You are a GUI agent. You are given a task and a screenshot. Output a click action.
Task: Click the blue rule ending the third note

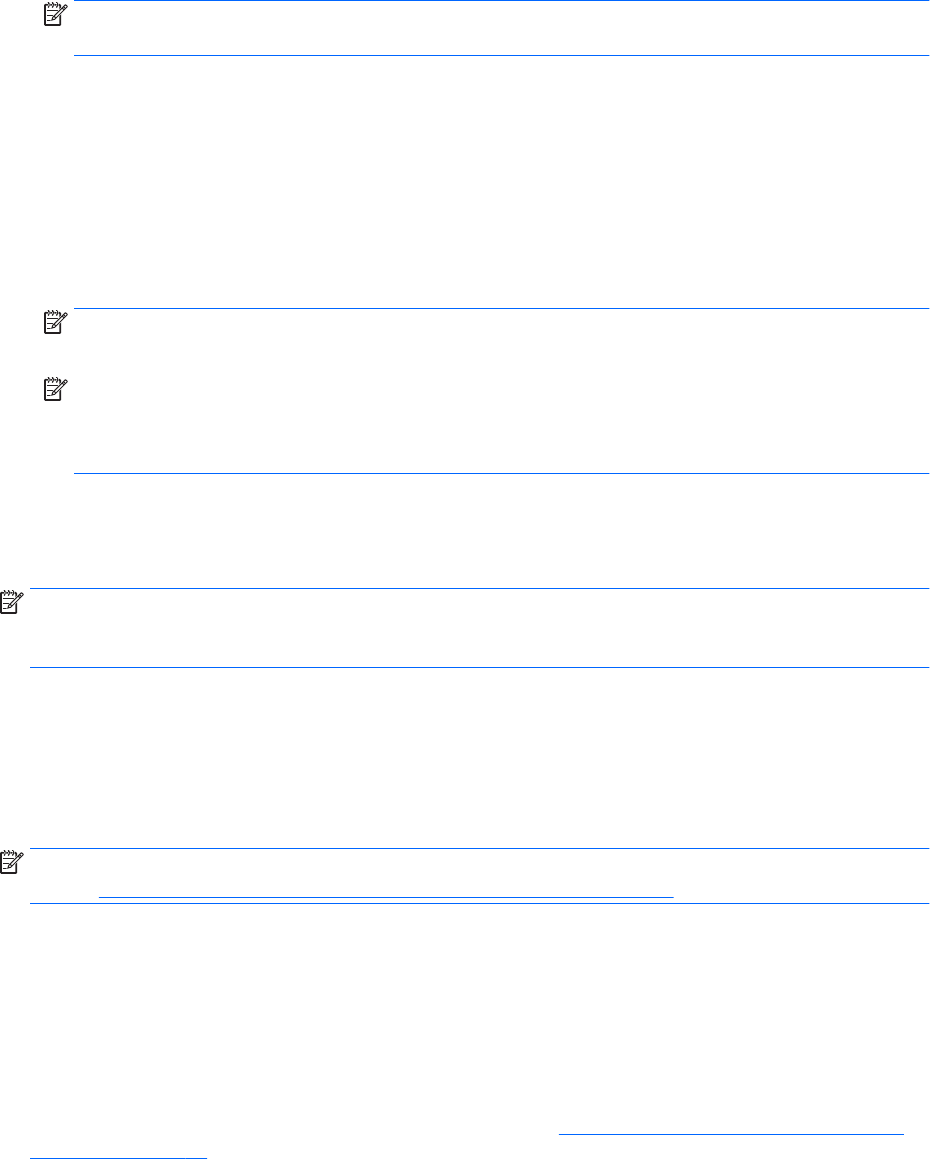coord(500,473)
